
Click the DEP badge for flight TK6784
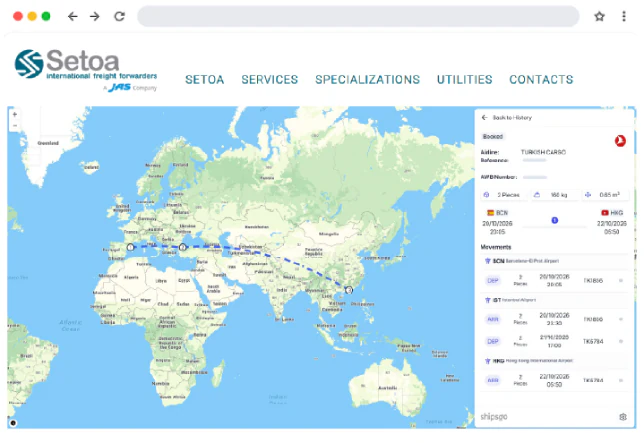[x=492, y=341]
